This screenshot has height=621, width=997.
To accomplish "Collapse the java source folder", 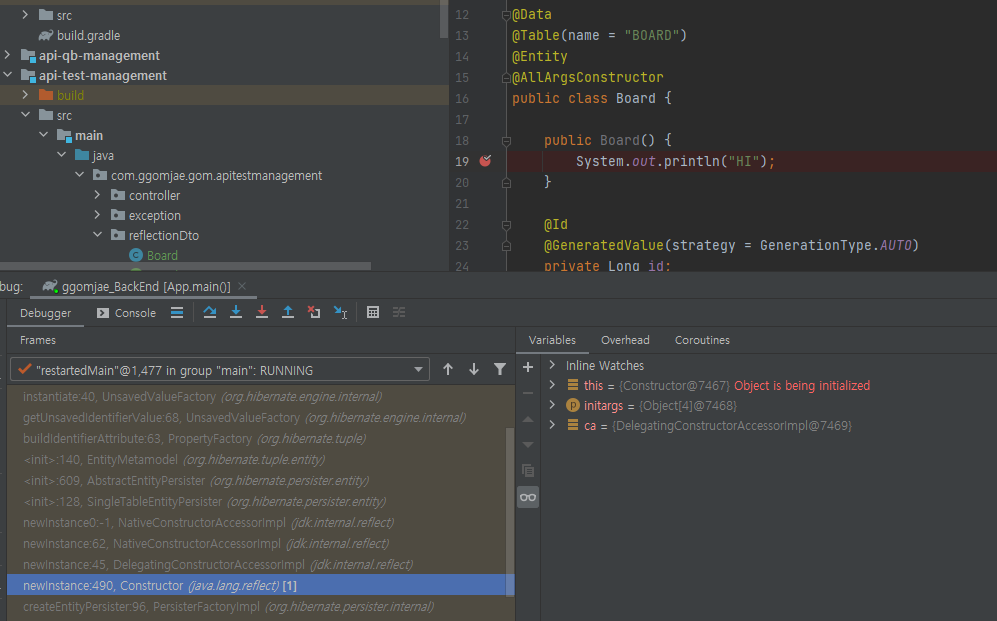I will coord(62,155).
